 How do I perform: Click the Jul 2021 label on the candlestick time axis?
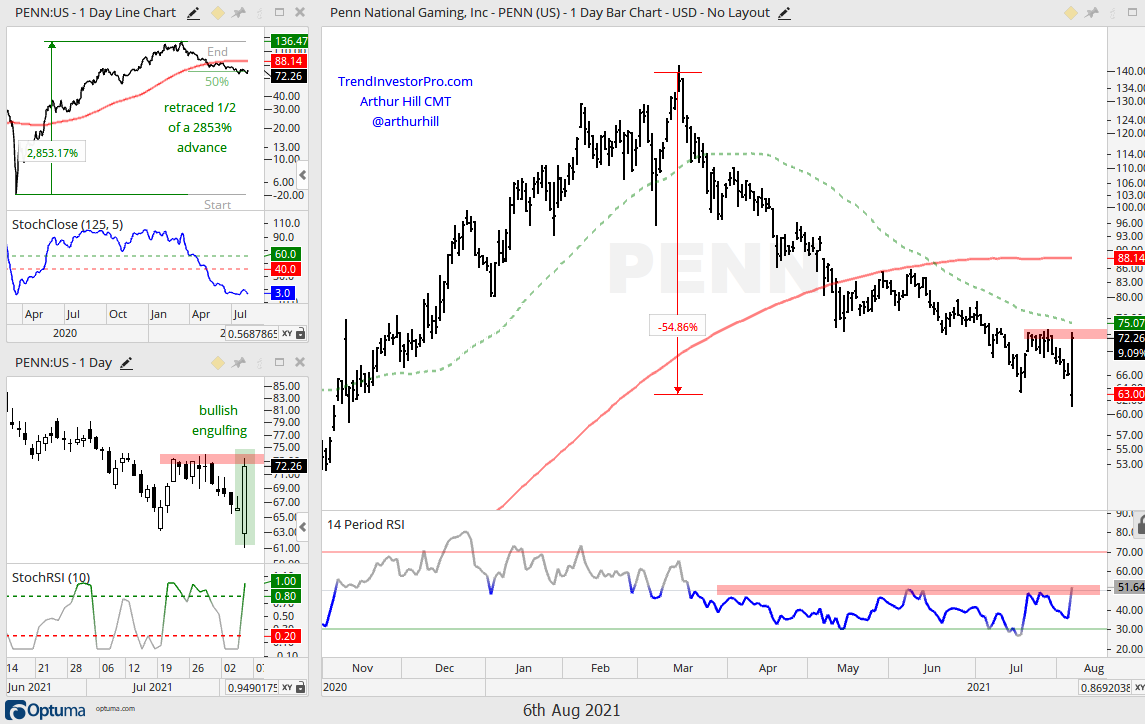(x=152, y=687)
